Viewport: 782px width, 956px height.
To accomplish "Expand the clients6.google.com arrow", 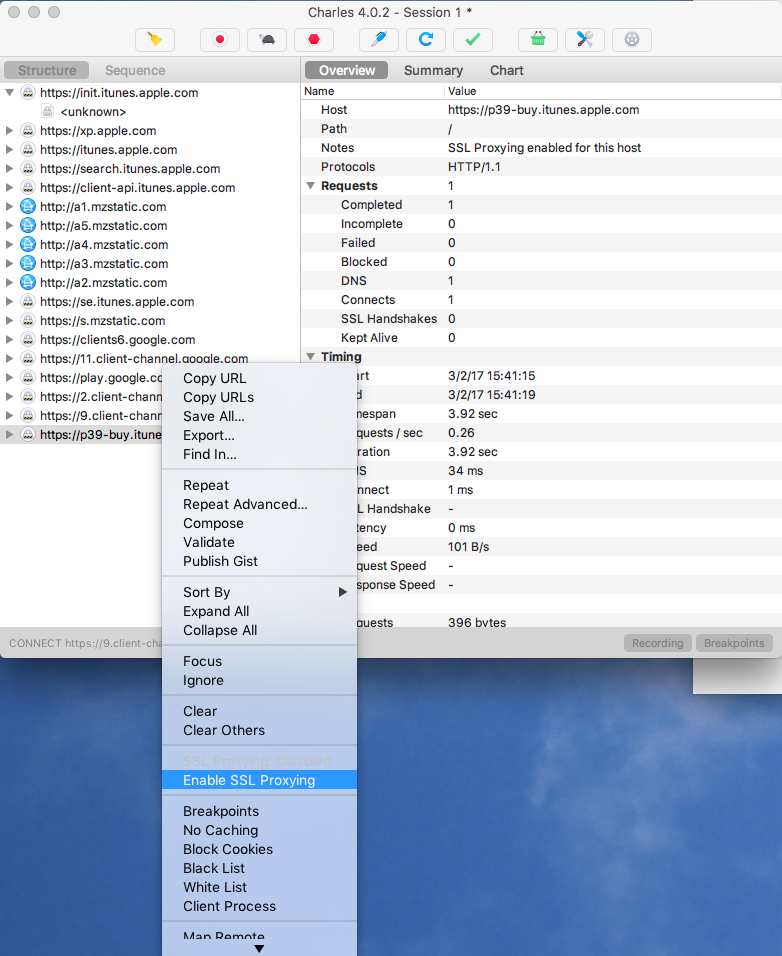I will click(10, 340).
